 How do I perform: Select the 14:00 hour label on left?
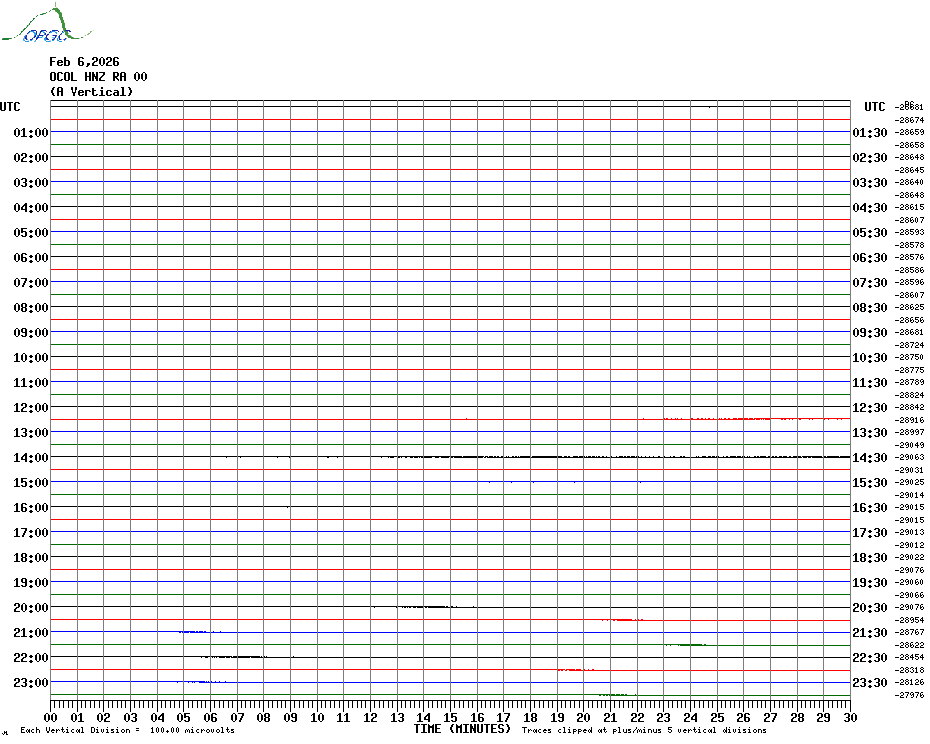pyautogui.click(x=31, y=458)
